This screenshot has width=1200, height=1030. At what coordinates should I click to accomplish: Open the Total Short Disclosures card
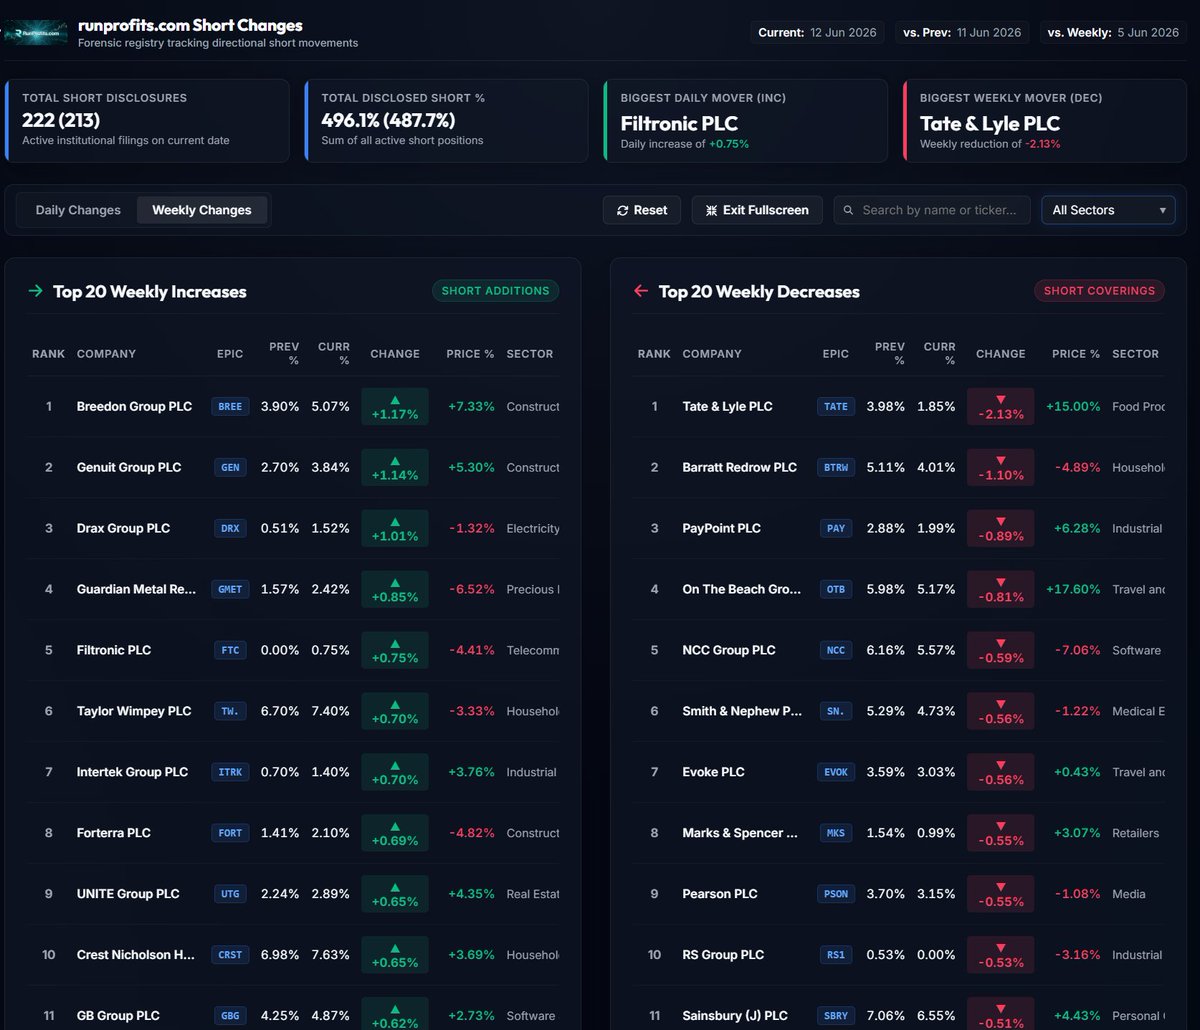pyautogui.click(x=147, y=121)
